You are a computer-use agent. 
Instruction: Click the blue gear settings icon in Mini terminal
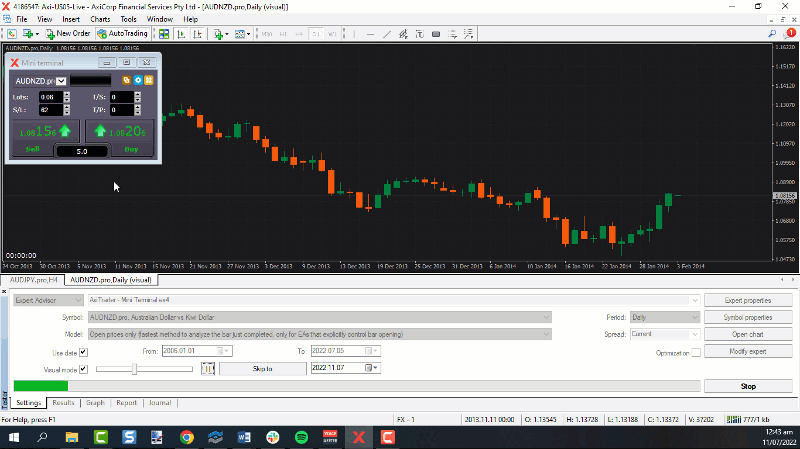[137, 80]
